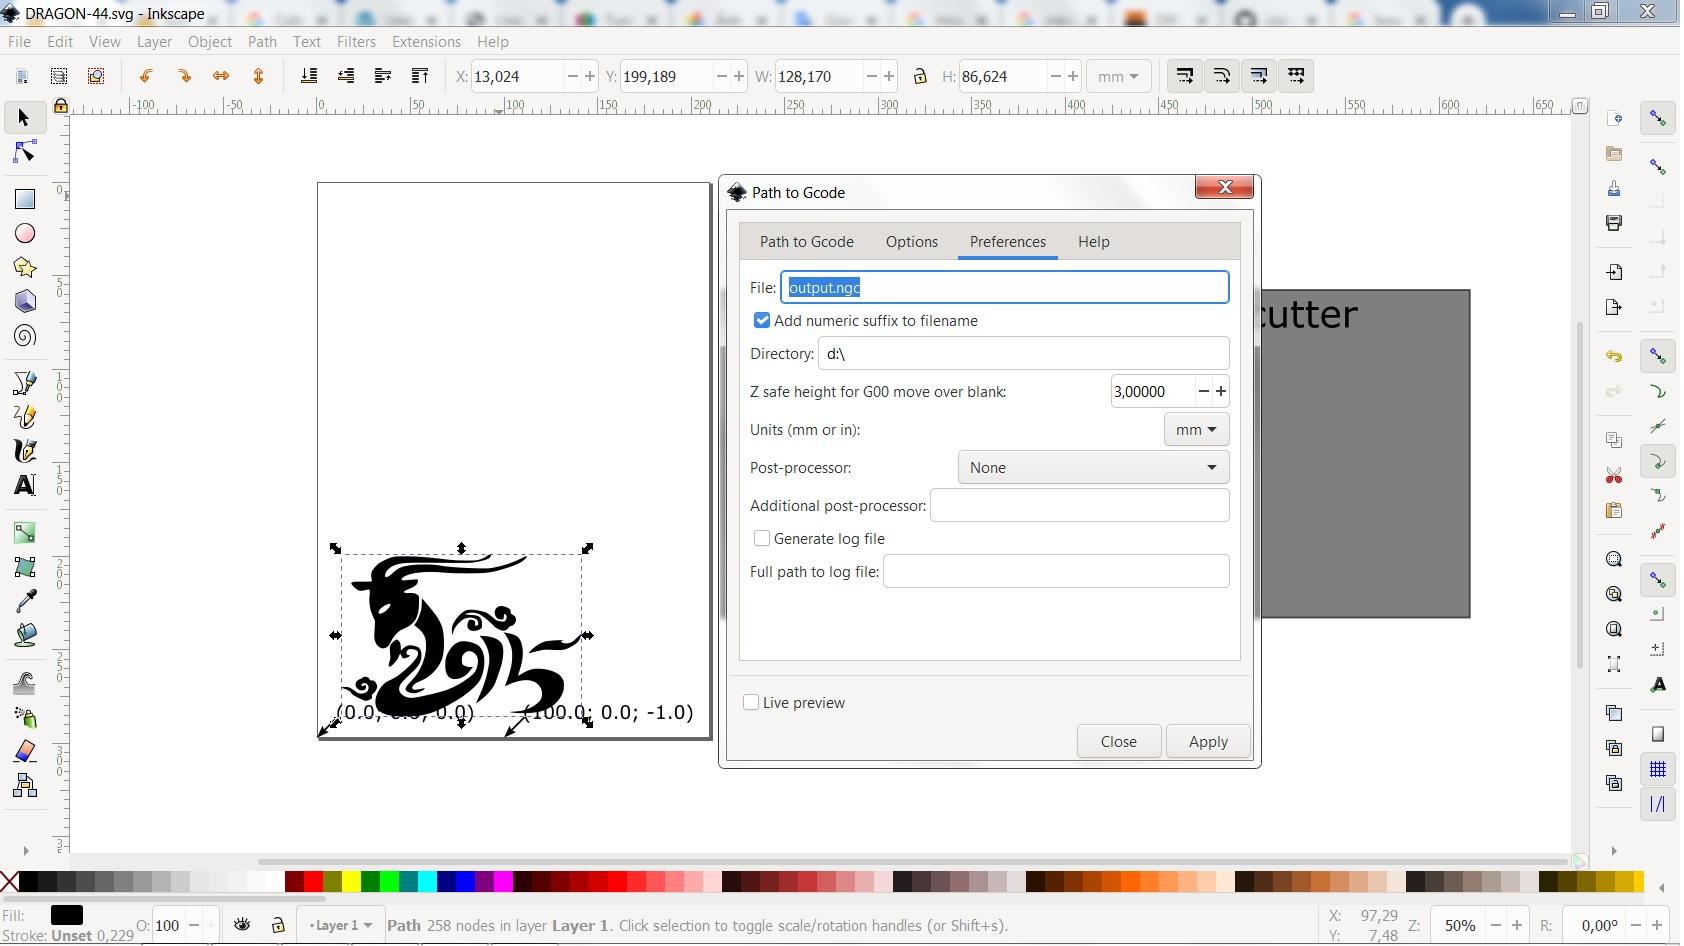Rotate selection 90° clockwise
The image size is (1684, 946).
(x=184, y=76)
